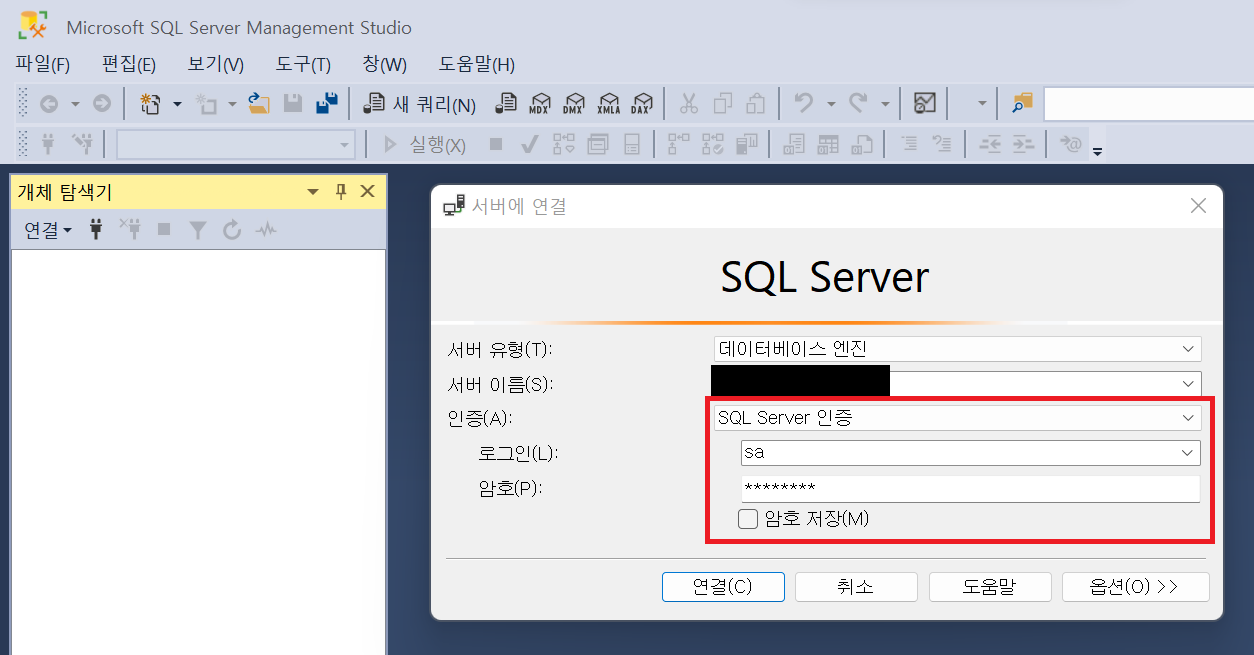Click the DAX query icon
The width and height of the screenshot is (1254, 655).
coord(641,103)
